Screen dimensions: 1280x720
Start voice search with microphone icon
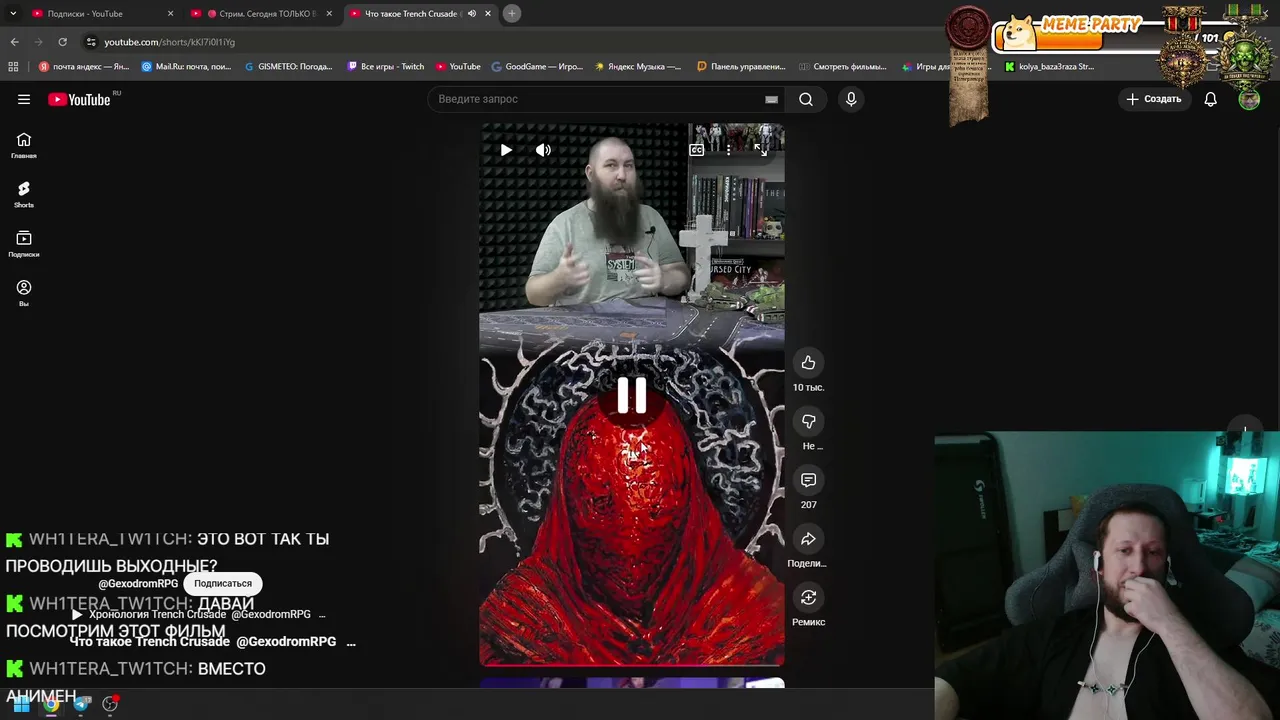[x=851, y=99]
